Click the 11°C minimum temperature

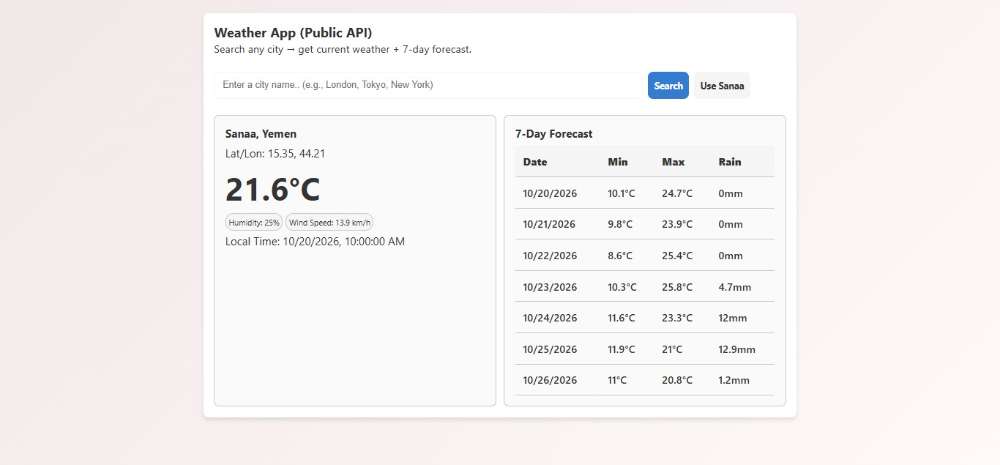[x=617, y=380]
